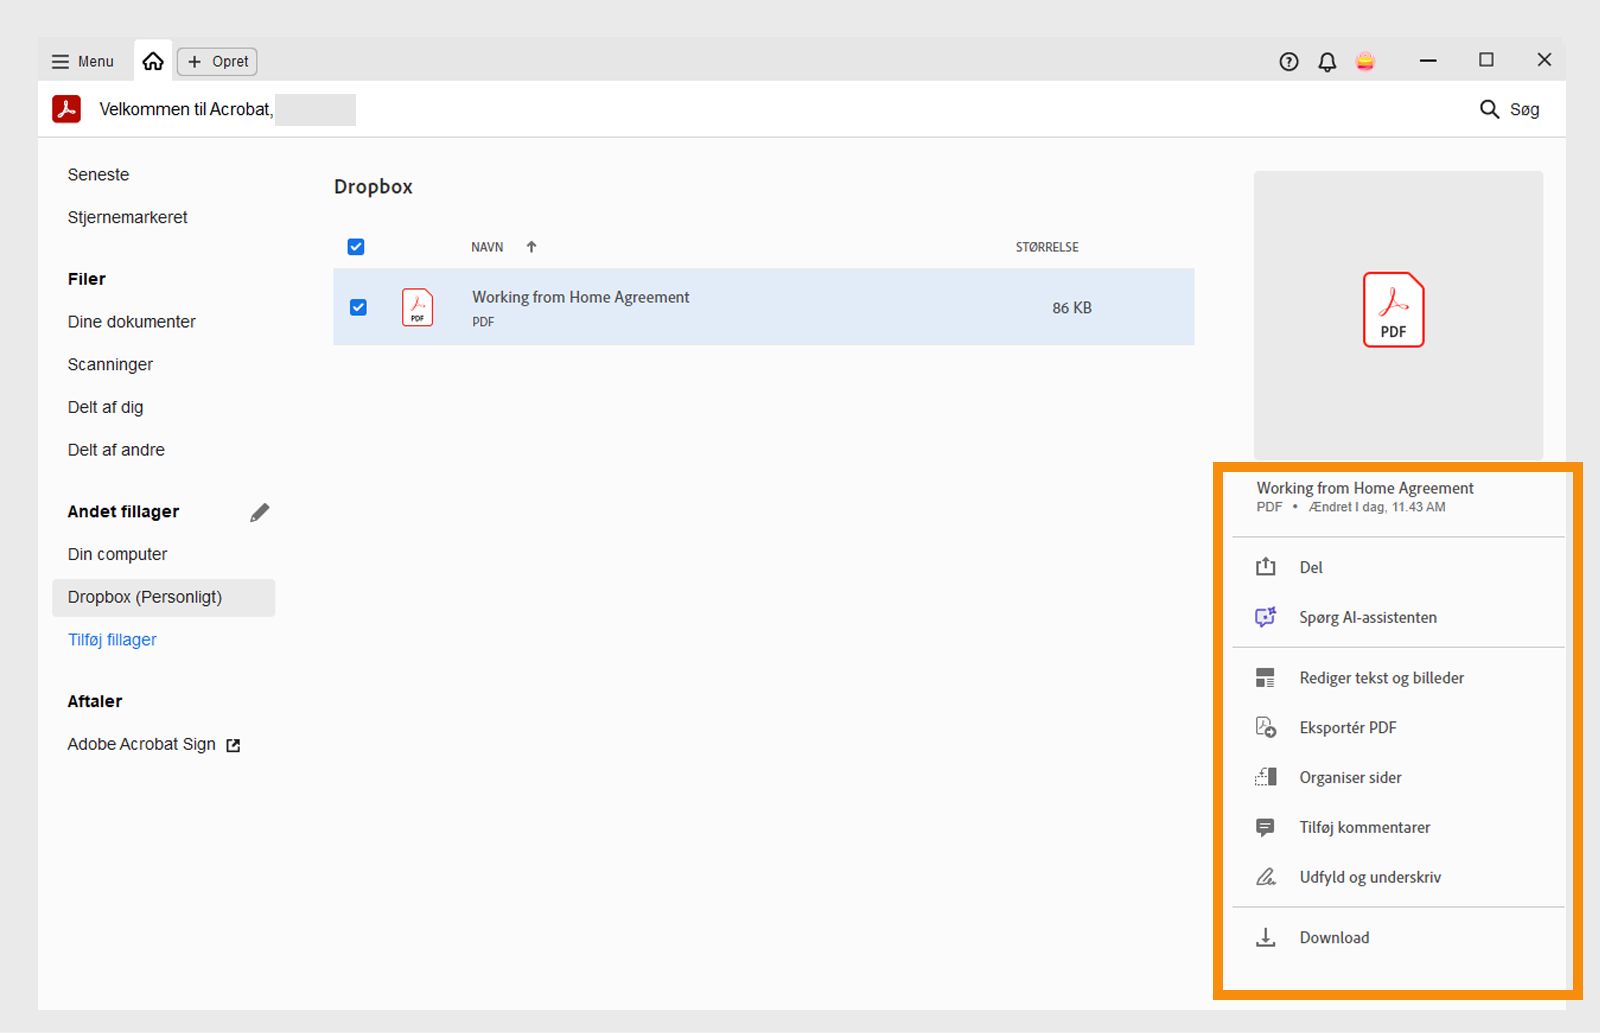Click the Tilføj fillager link
This screenshot has width=1600, height=1033.
tap(112, 640)
